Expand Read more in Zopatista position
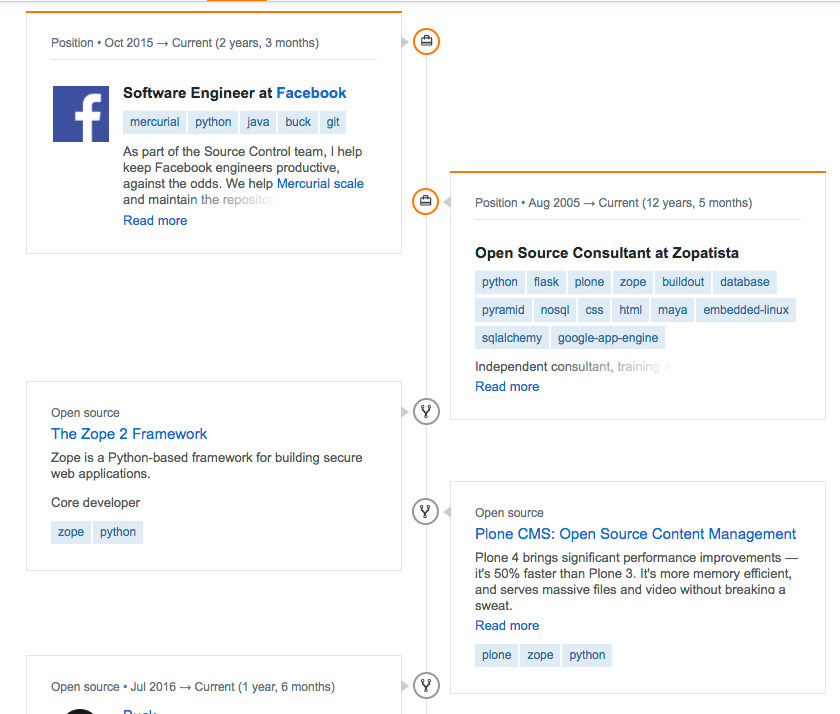The image size is (840, 714). (507, 387)
